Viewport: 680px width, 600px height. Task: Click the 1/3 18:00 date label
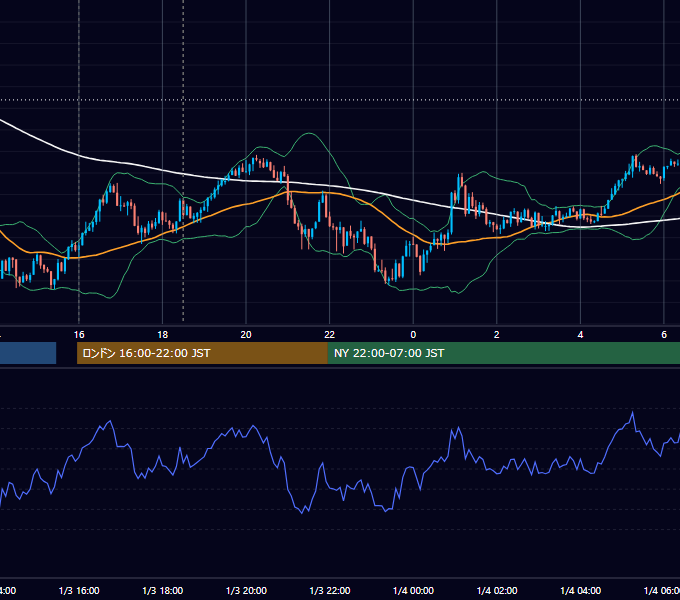[163, 590]
